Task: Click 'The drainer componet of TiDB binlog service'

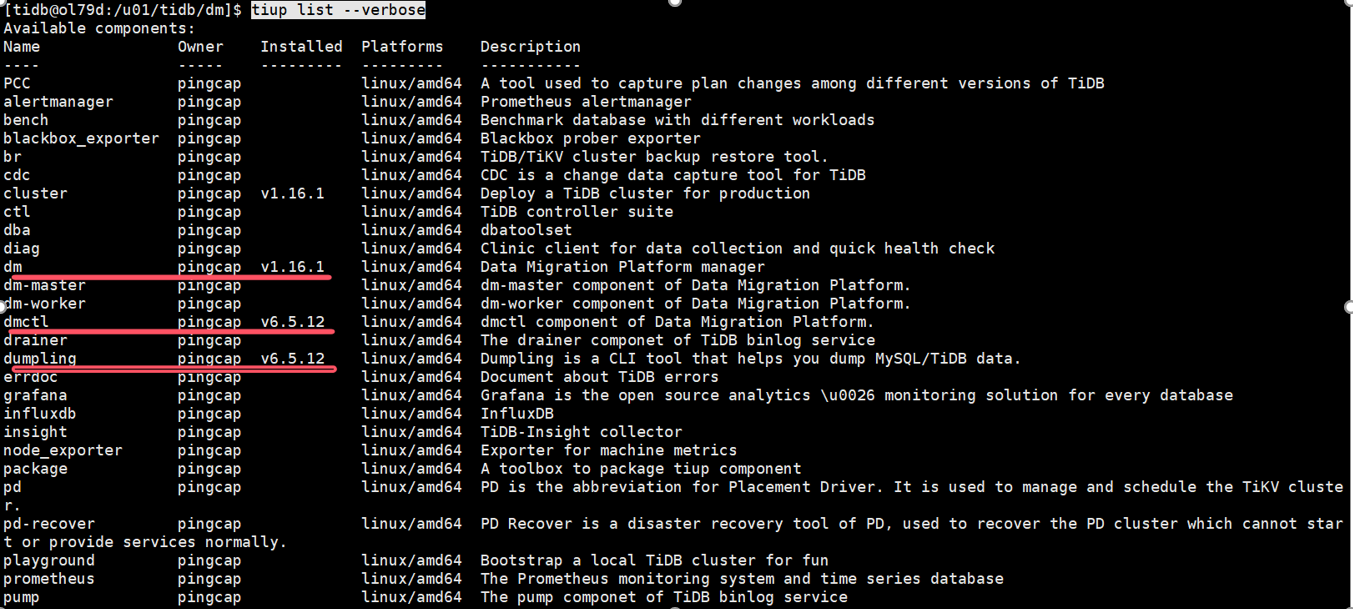Action: (677, 341)
